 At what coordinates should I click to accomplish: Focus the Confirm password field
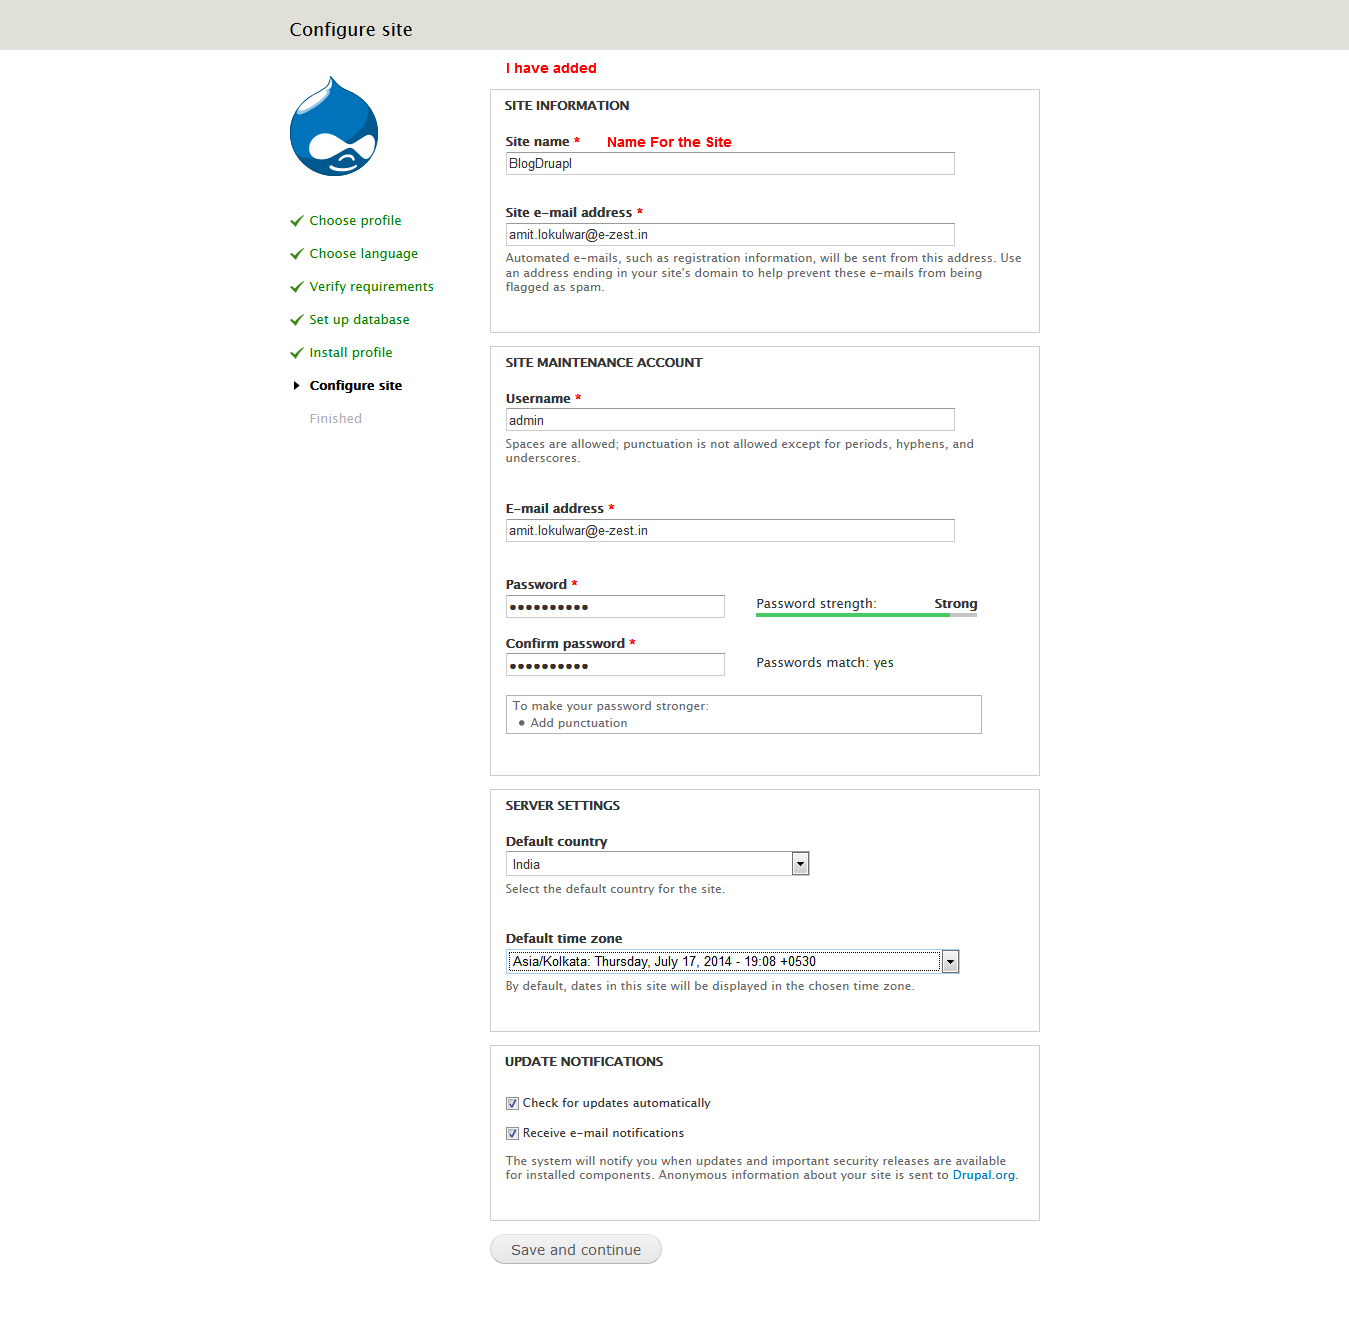(x=614, y=665)
